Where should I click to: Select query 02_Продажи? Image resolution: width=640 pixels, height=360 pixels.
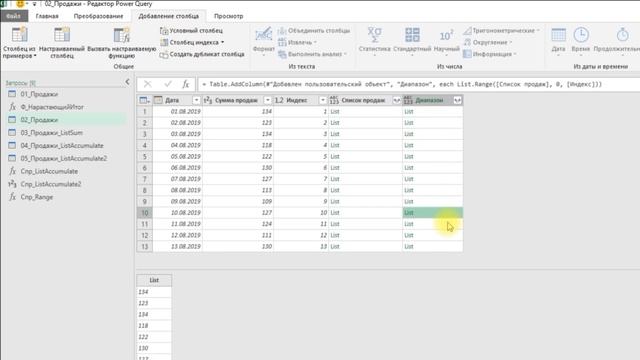[x=39, y=120]
